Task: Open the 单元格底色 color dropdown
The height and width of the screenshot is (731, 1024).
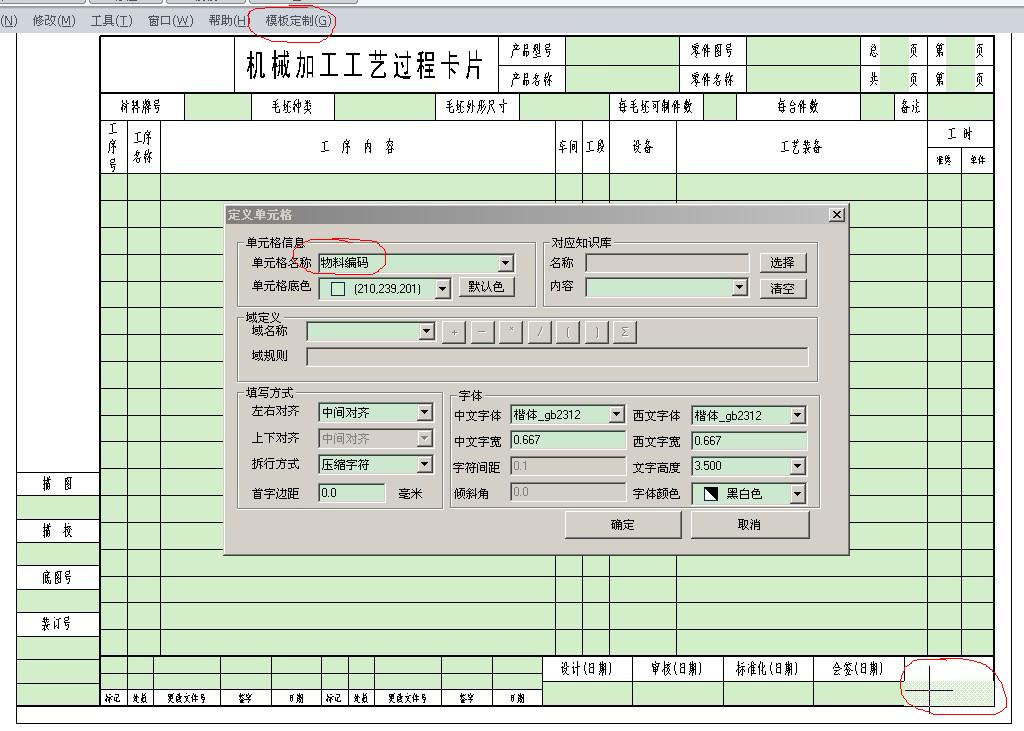Action: click(441, 288)
